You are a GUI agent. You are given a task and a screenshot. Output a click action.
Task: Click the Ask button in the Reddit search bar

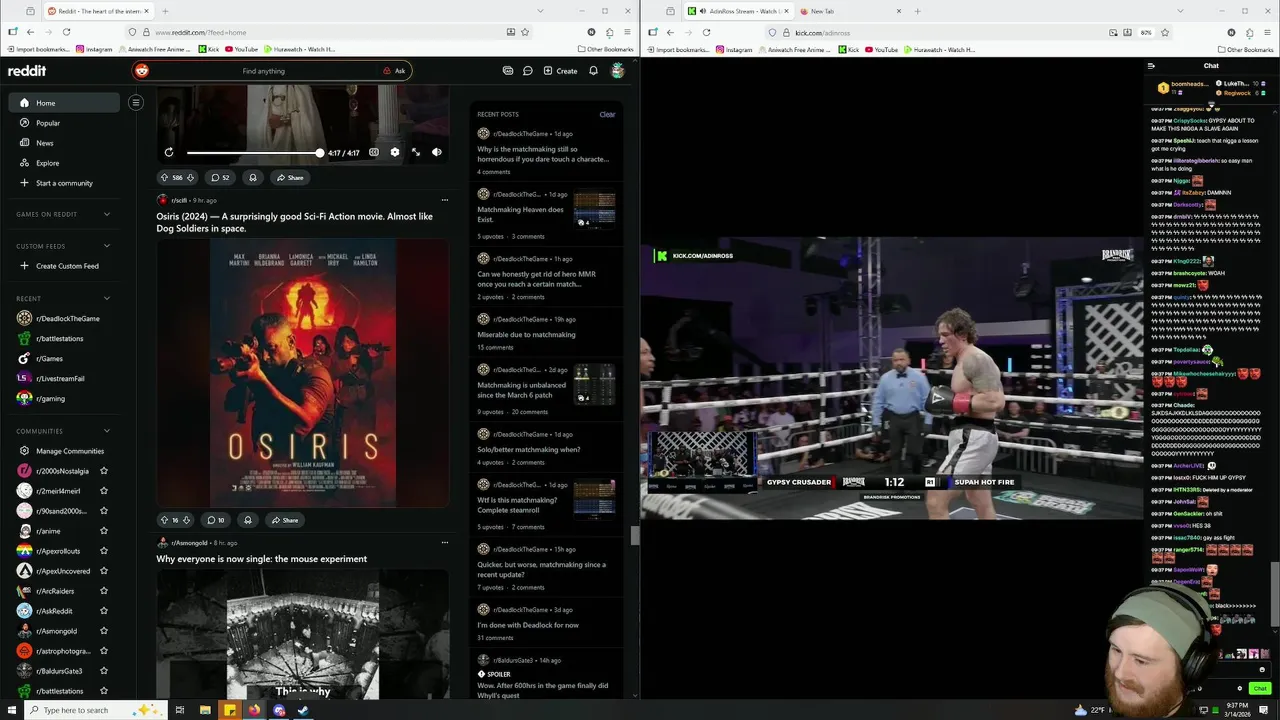tap(394, 71)
